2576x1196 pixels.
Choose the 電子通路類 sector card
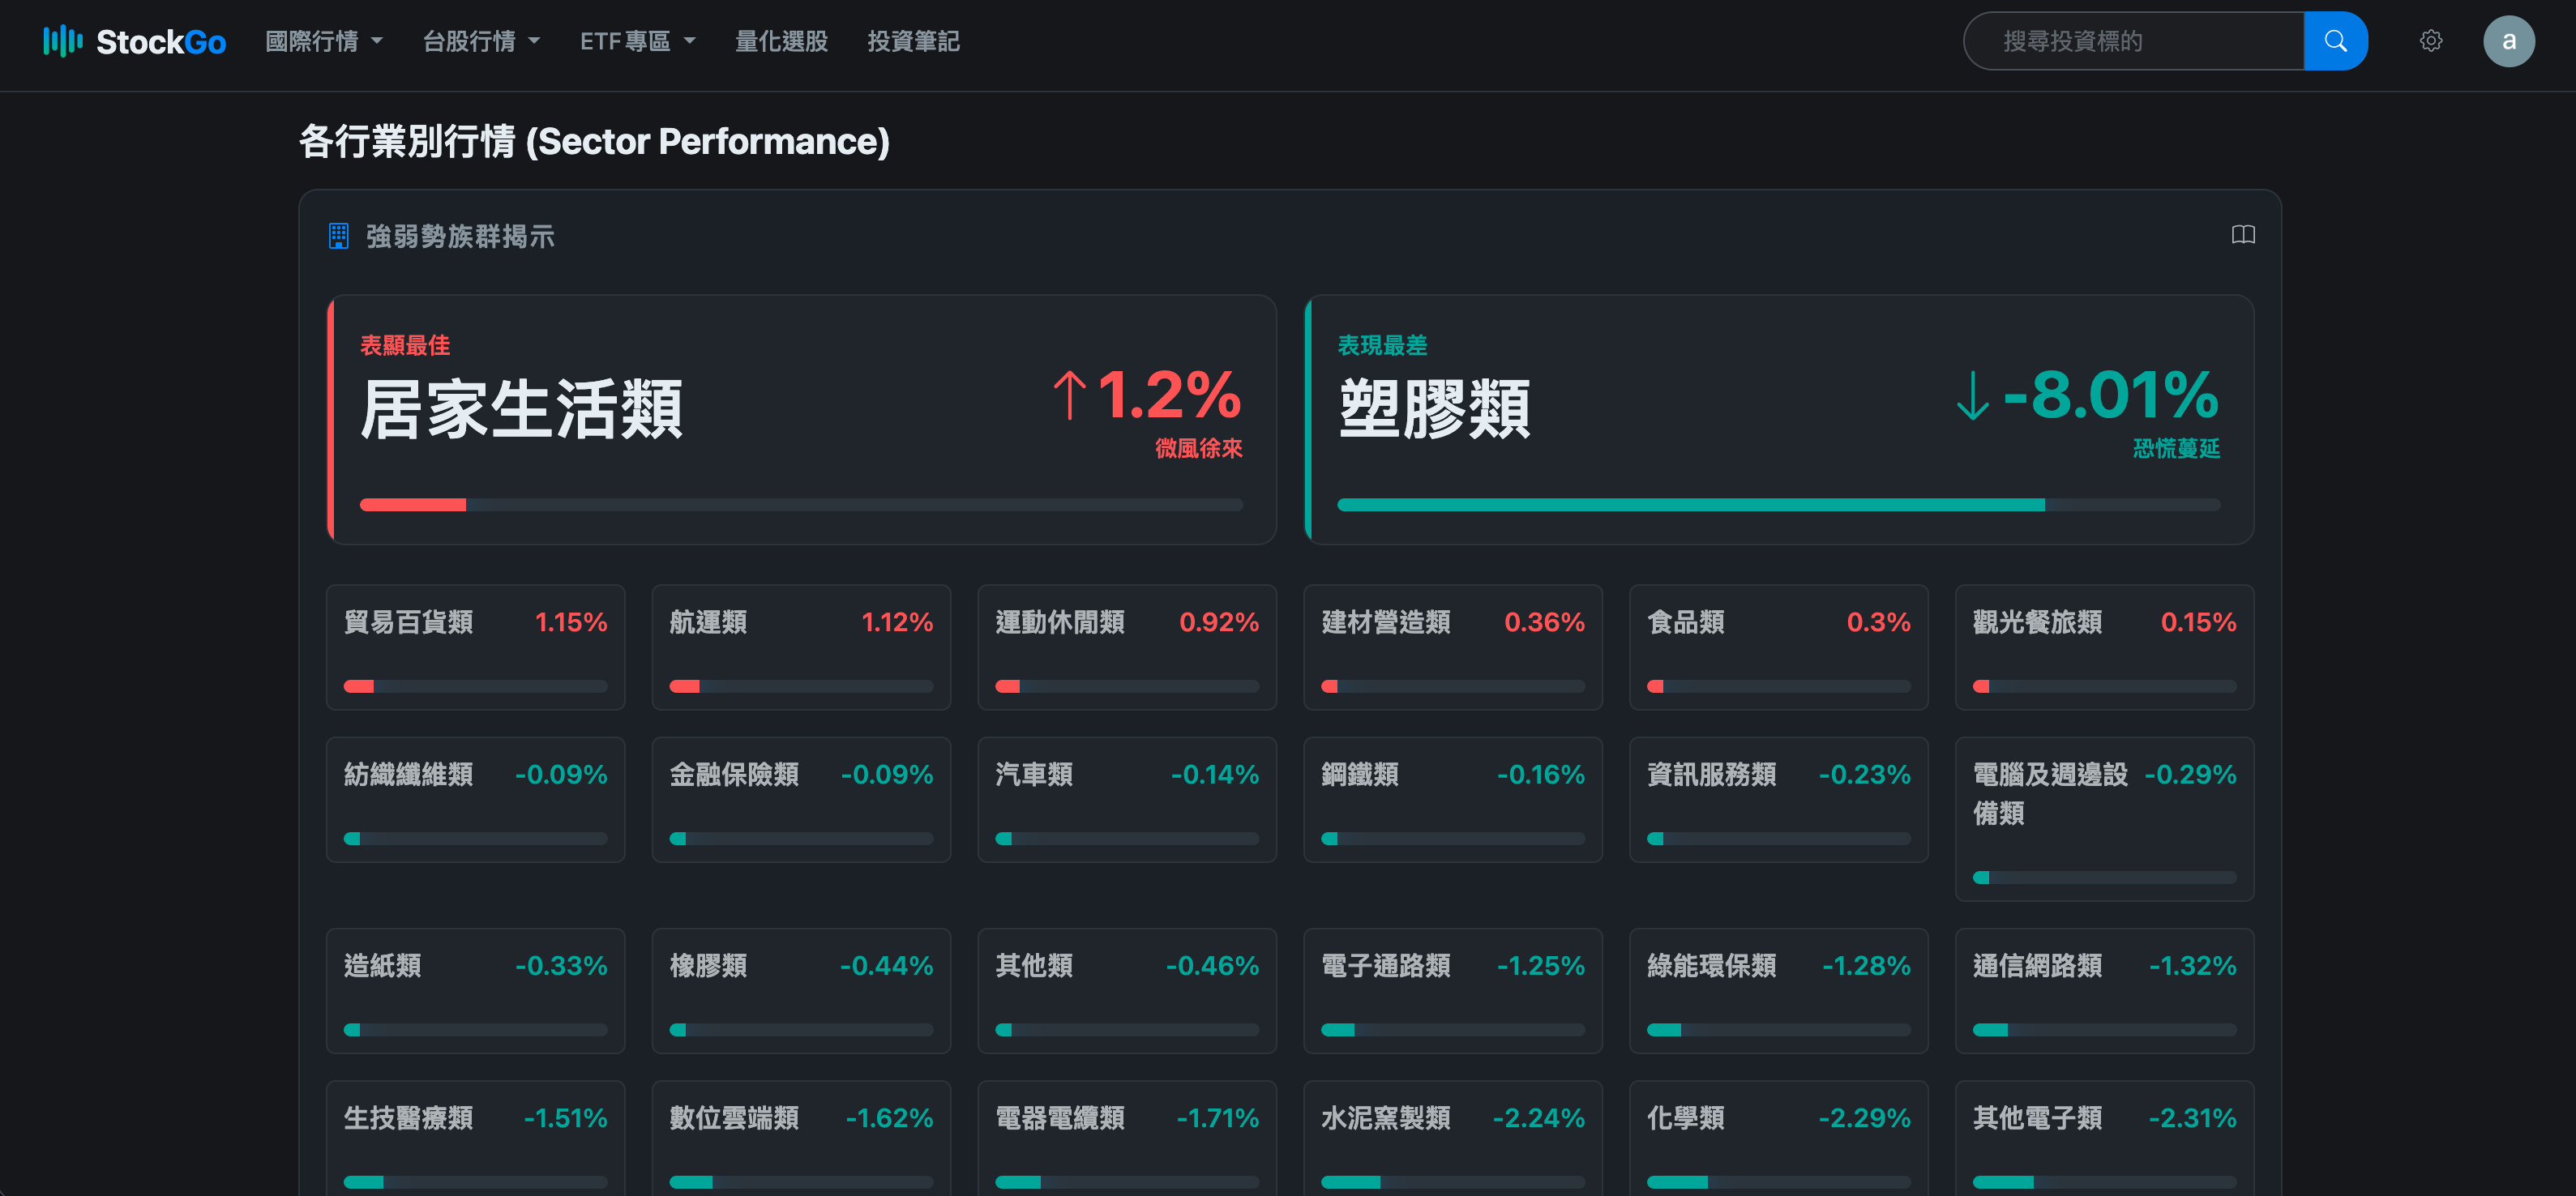point(1453,990)
